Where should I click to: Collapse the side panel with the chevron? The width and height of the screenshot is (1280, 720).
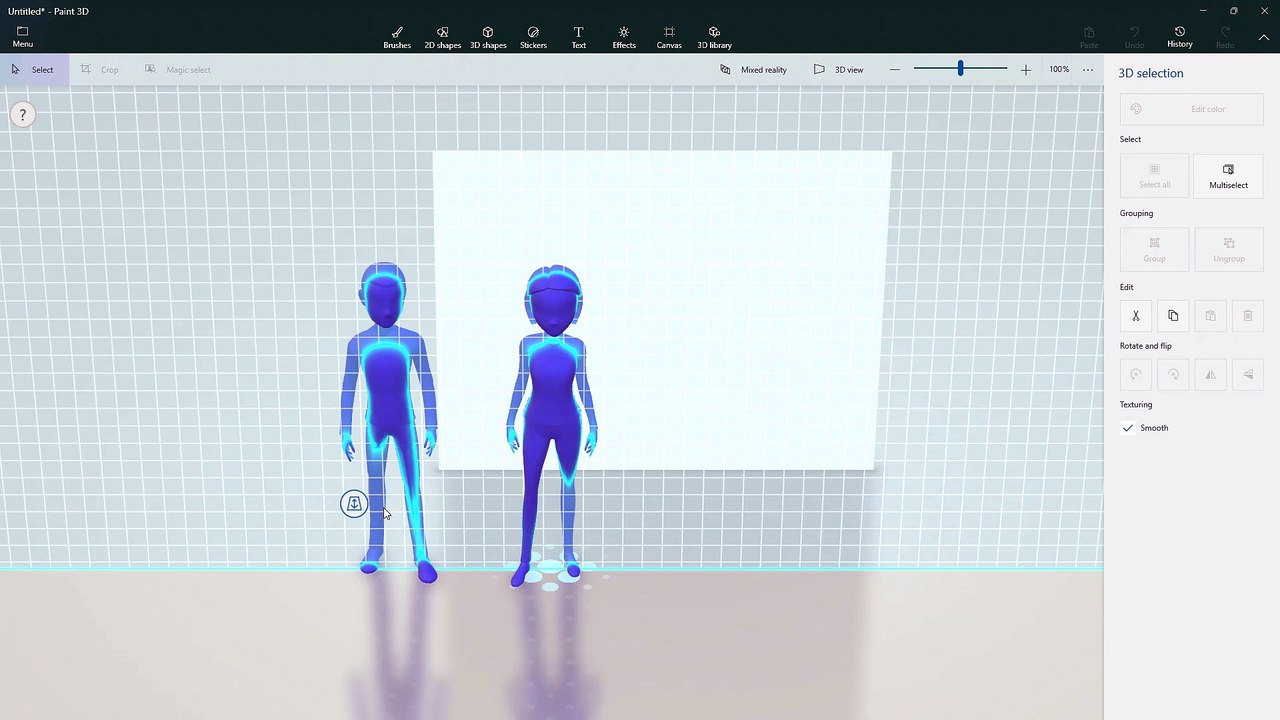click(1264, 37)
